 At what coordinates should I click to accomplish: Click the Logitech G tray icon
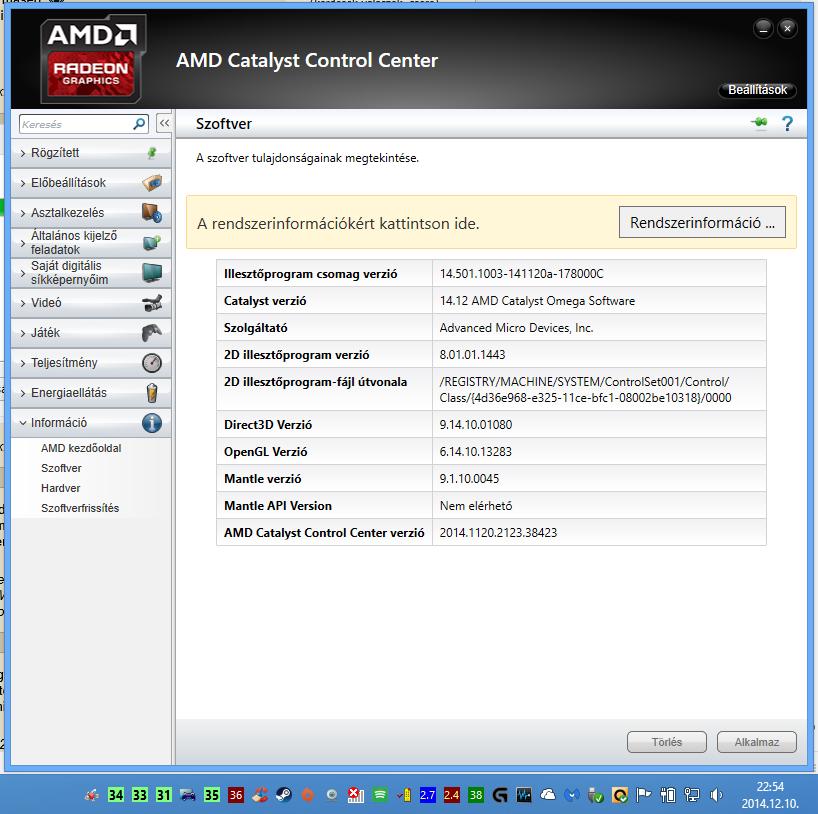[x=500, y=795]
